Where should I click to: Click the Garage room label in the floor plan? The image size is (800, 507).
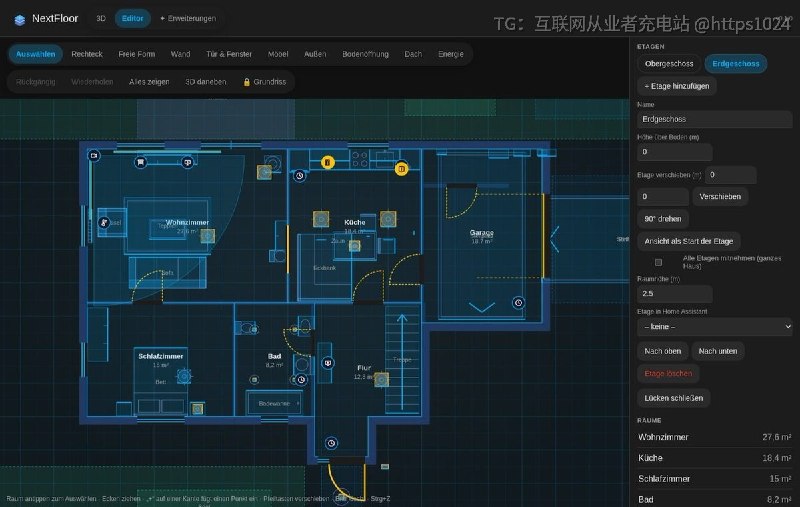pos(482,233)
